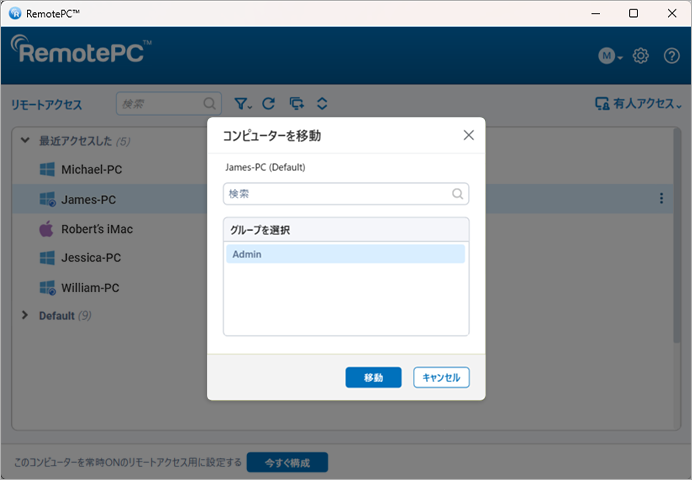Click the computer list vertical scrollbar
The width and height of the screenshot is (692, 480).
point(677,235)
